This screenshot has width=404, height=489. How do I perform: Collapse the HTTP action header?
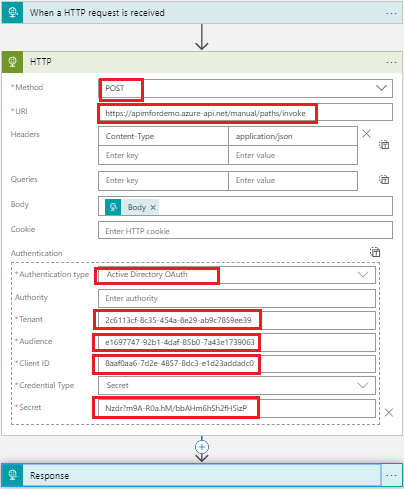(x=202, y=62)
